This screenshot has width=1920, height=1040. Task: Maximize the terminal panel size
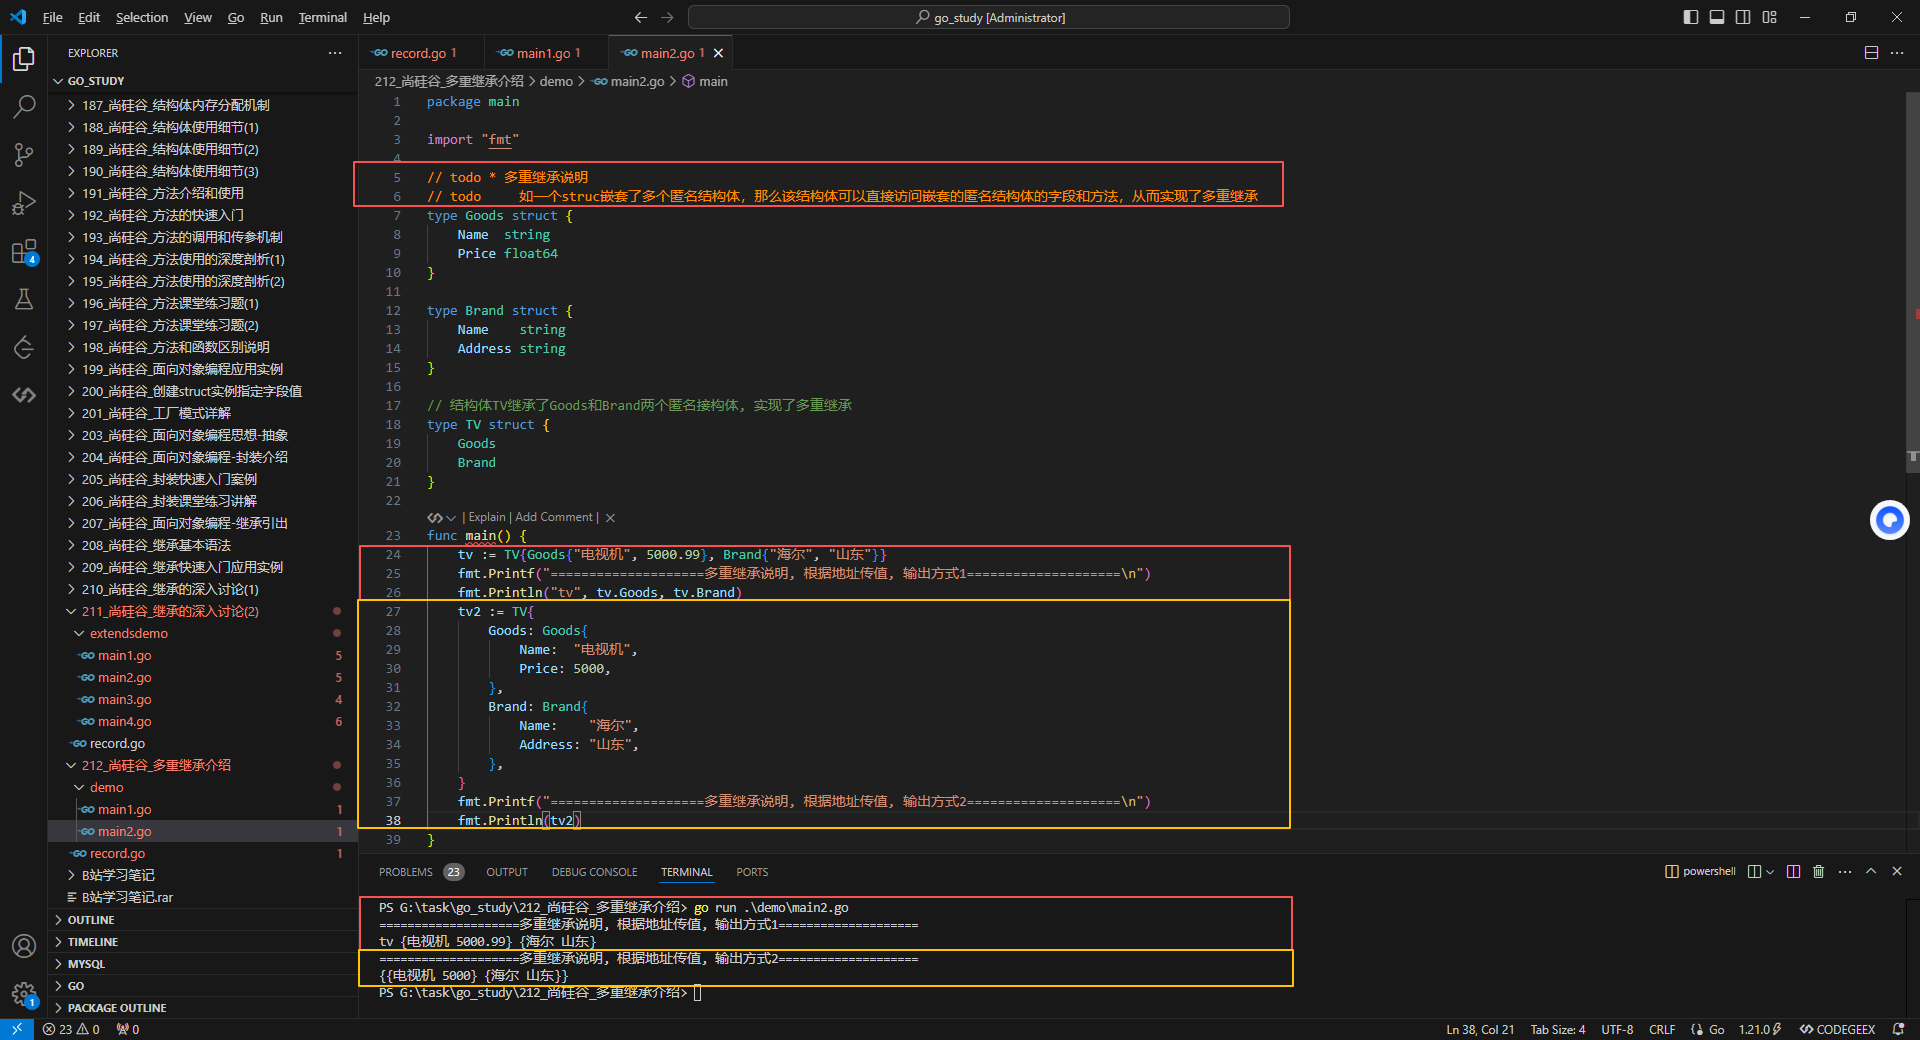coord(1871,872)
